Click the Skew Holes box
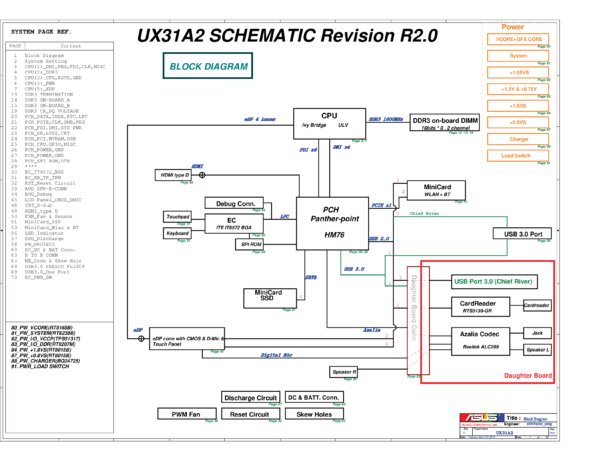The image size is (600, 464). pyautogui.click(x=314, y=414)
